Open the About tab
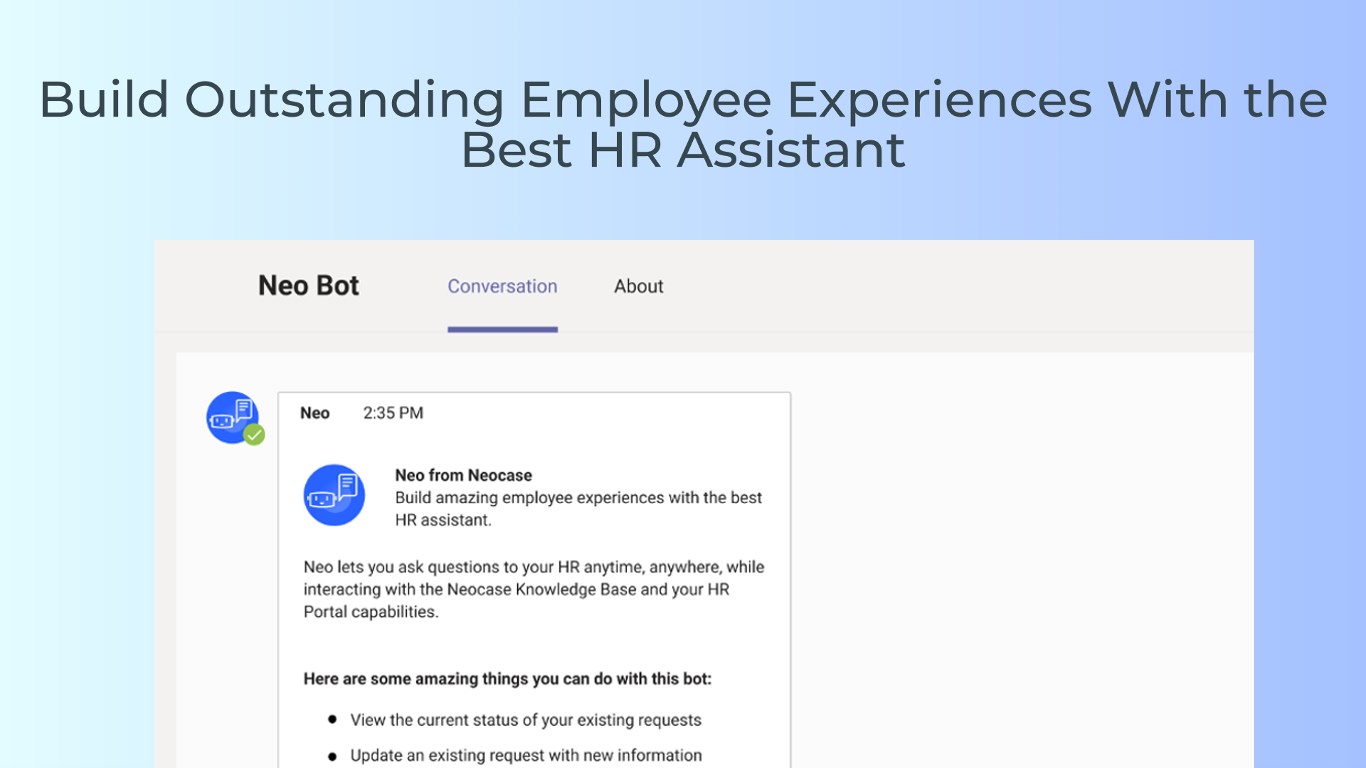This screenshot has width=1366, height=768. click(x=638, y=286)
